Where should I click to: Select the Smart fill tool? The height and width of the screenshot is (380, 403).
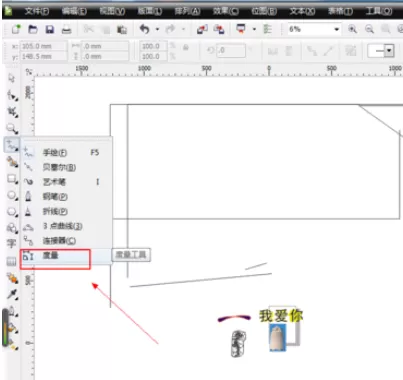point(12,162)
